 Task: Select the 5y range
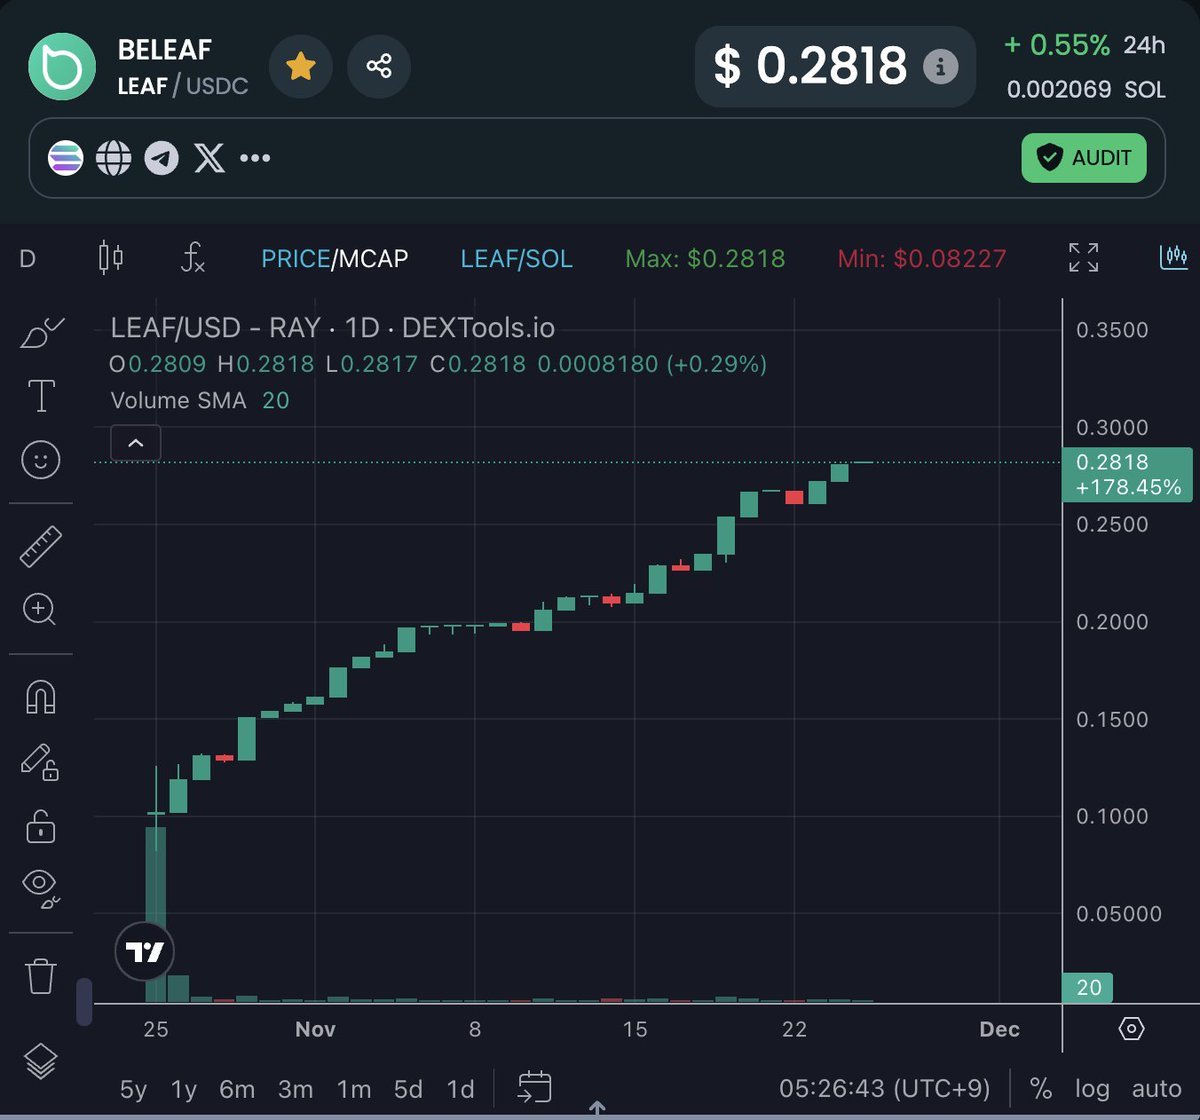133,1089
